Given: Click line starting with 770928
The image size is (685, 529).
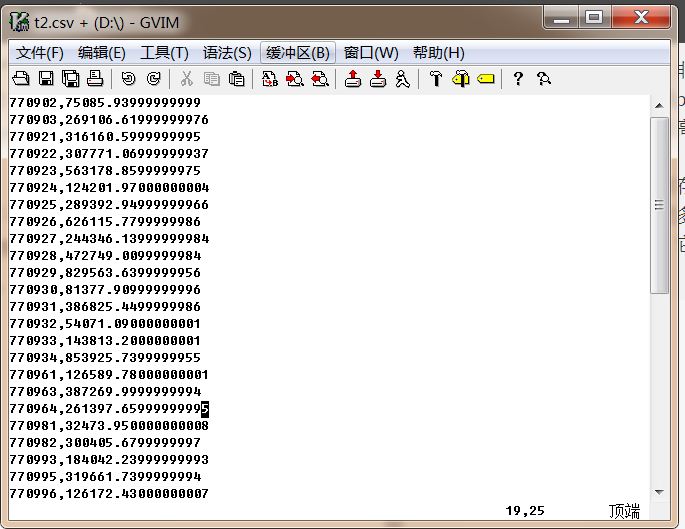Looking at the screenshot, I should point(105,256).
